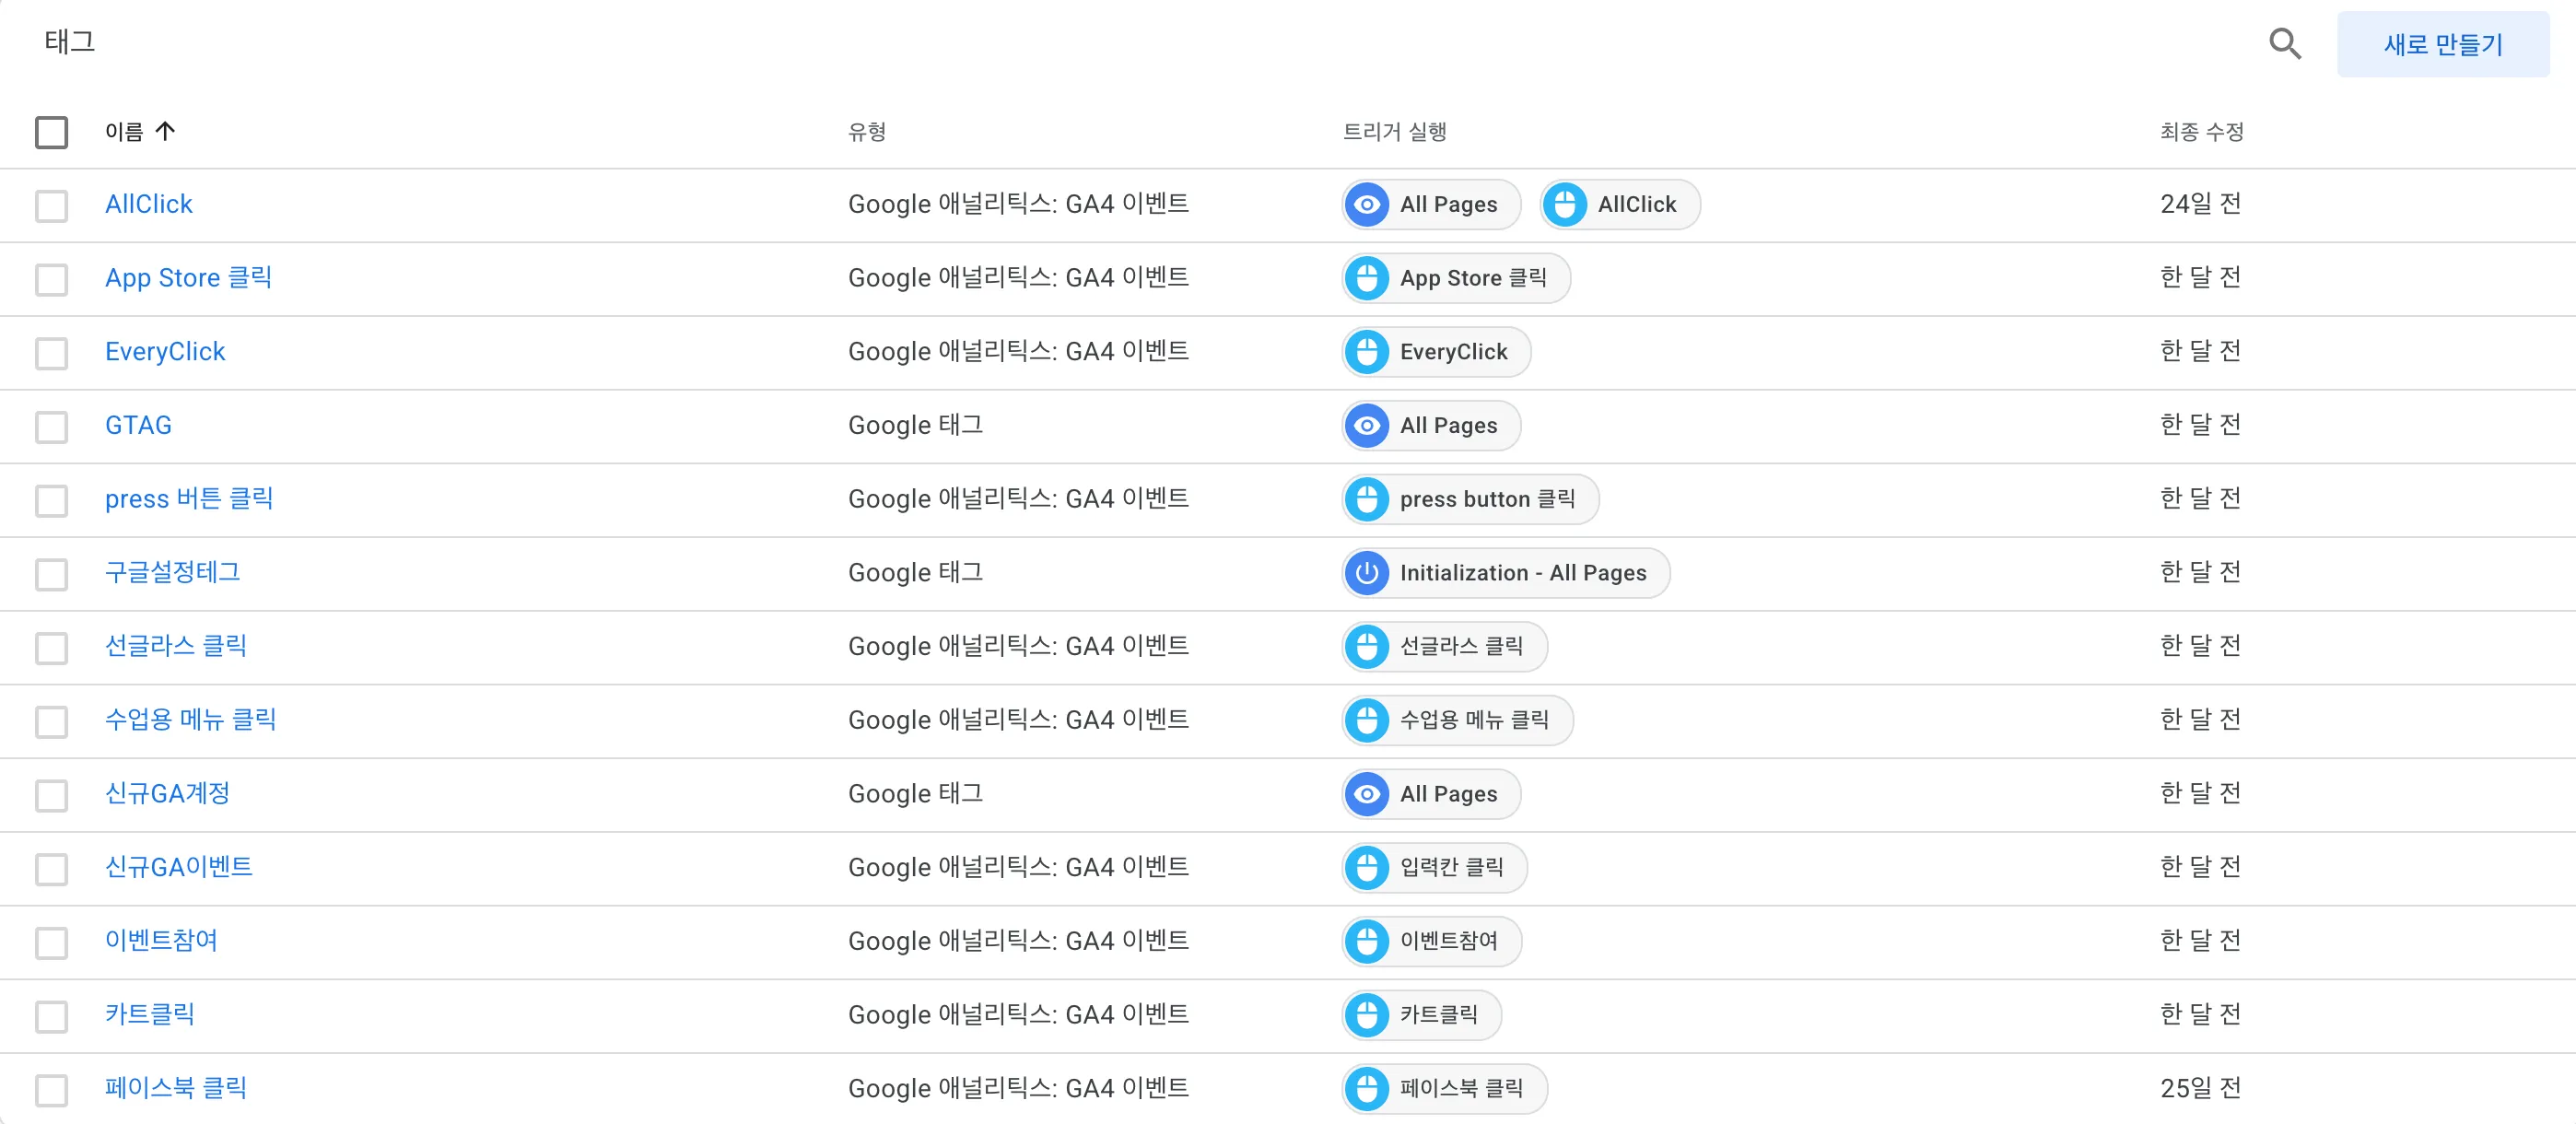
Task: Open the 신규GA계정 tag link
Action: coord(167,793)
